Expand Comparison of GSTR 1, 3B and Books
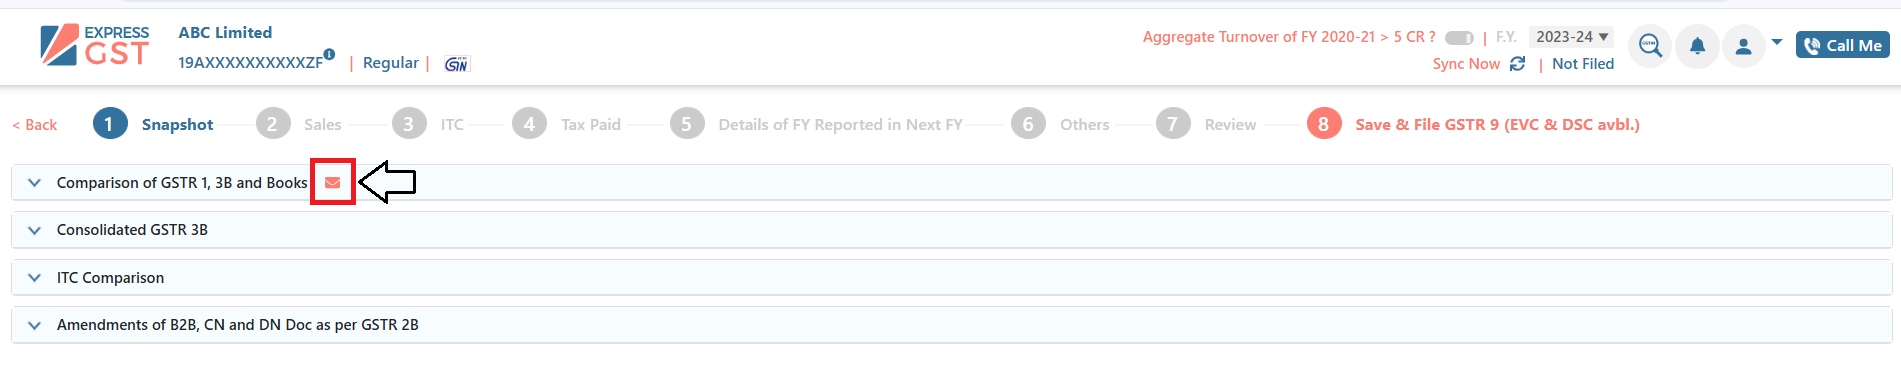This screenshot has width=1901, height=371. (951, 183)
